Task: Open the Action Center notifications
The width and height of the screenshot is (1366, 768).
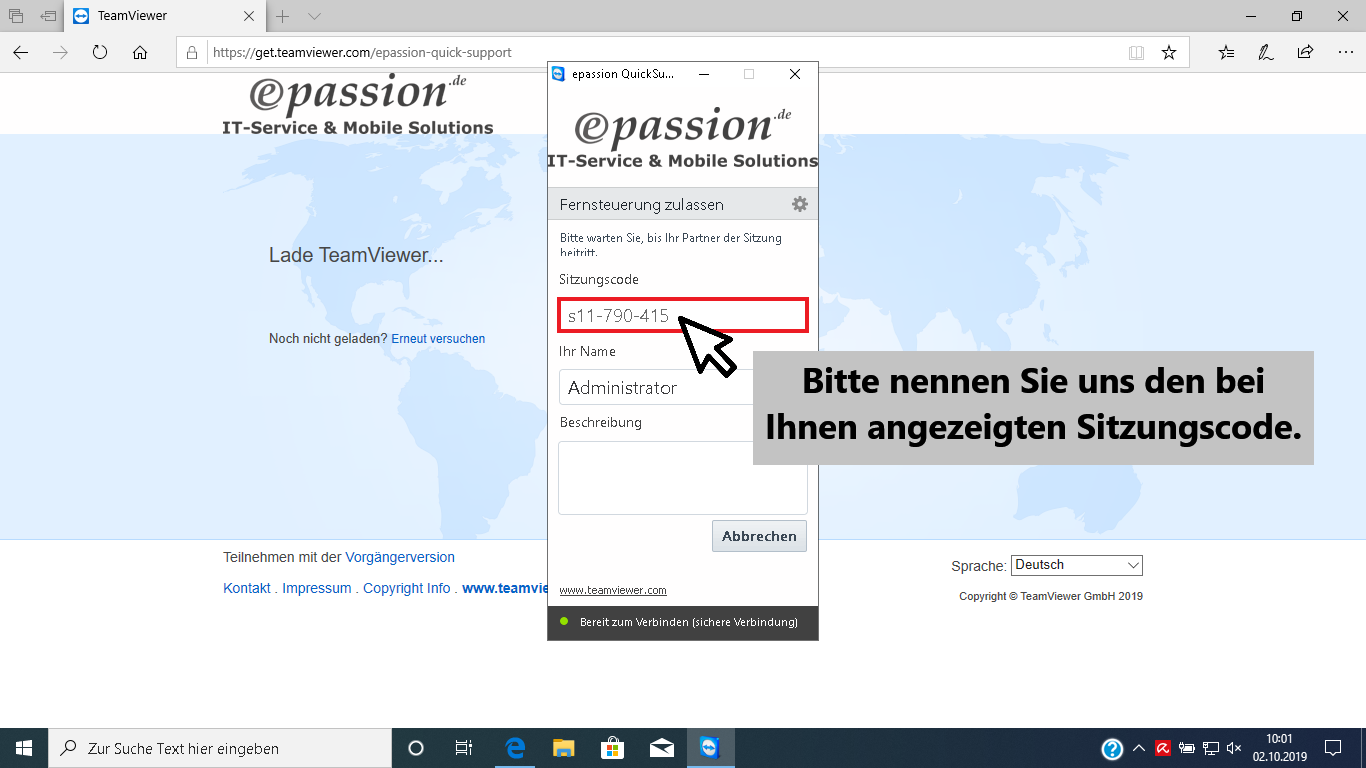Action: coord(1333,748)
